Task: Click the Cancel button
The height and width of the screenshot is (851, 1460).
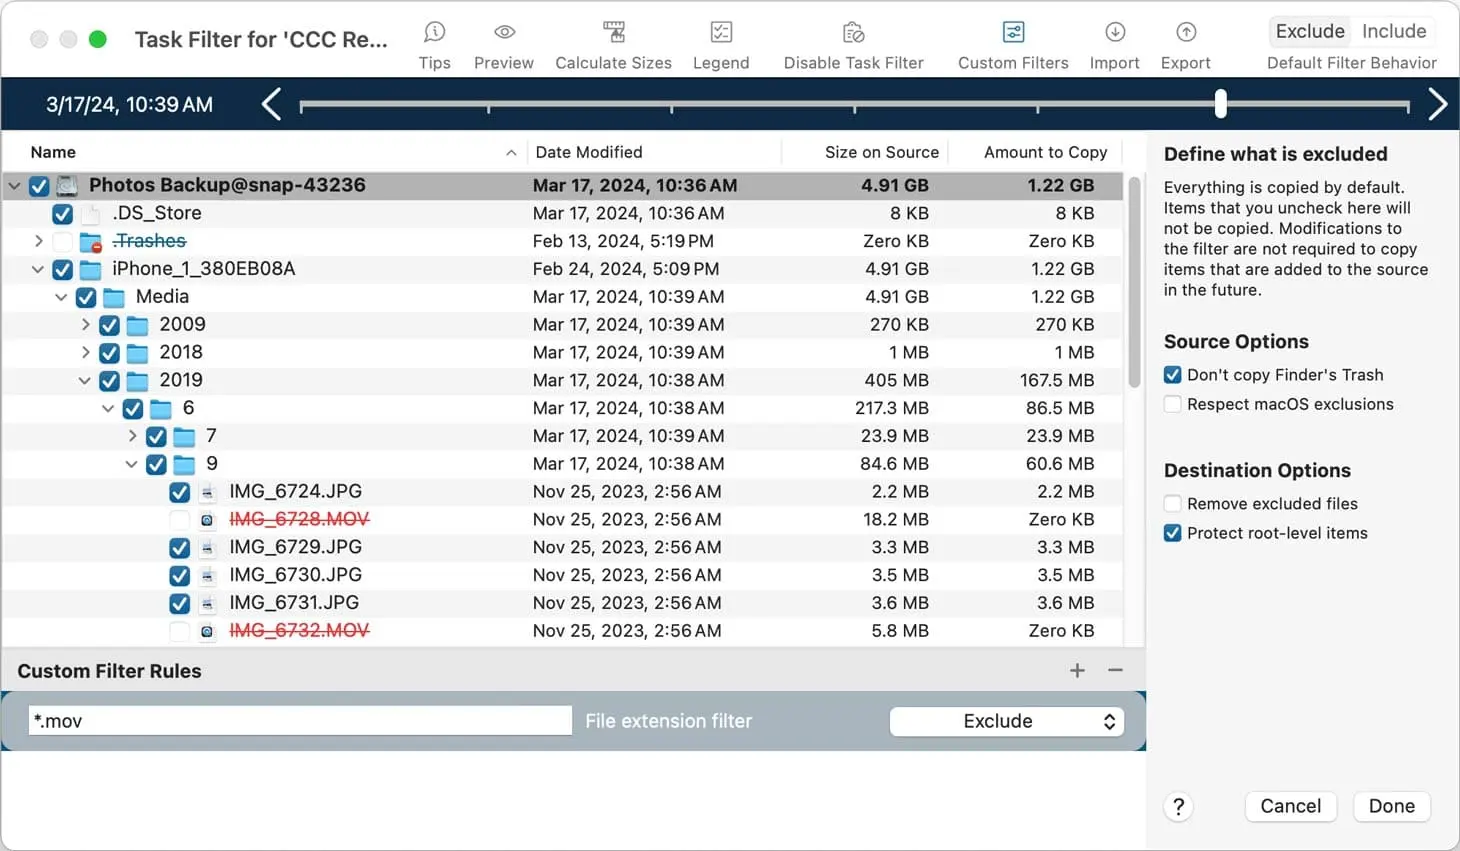Action: [x=1290, y=806]
